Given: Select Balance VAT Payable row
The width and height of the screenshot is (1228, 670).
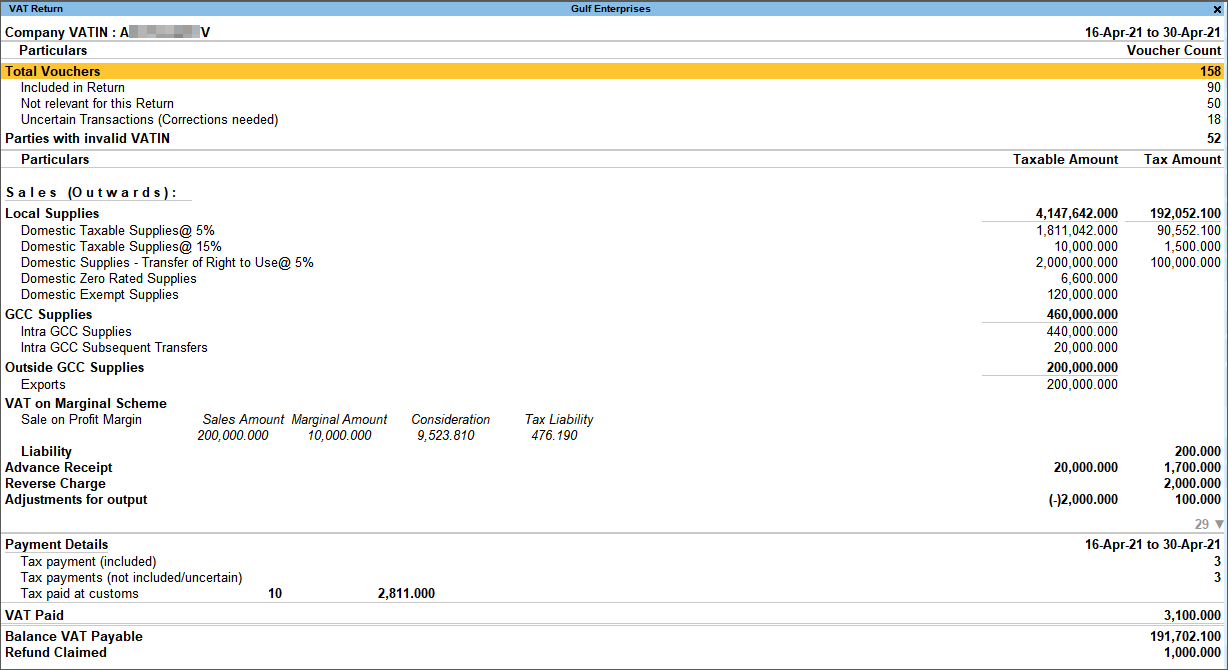Looking at the screenshot, I should (74, 637).
